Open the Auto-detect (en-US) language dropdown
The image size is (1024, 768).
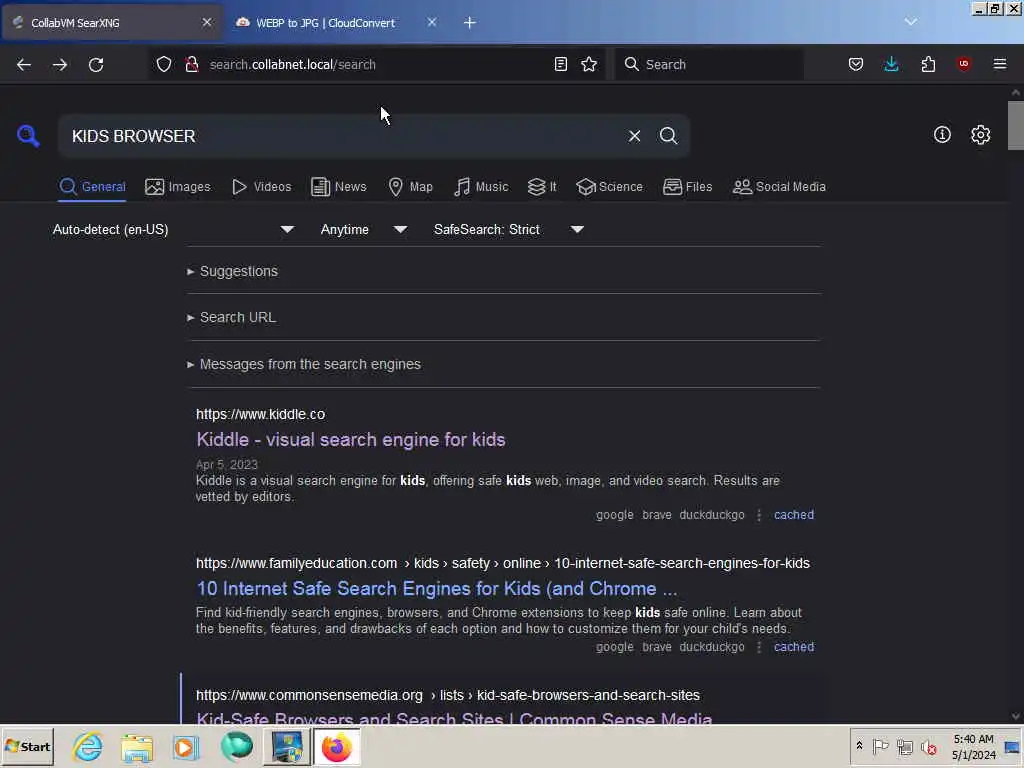(x=173, y=230)
